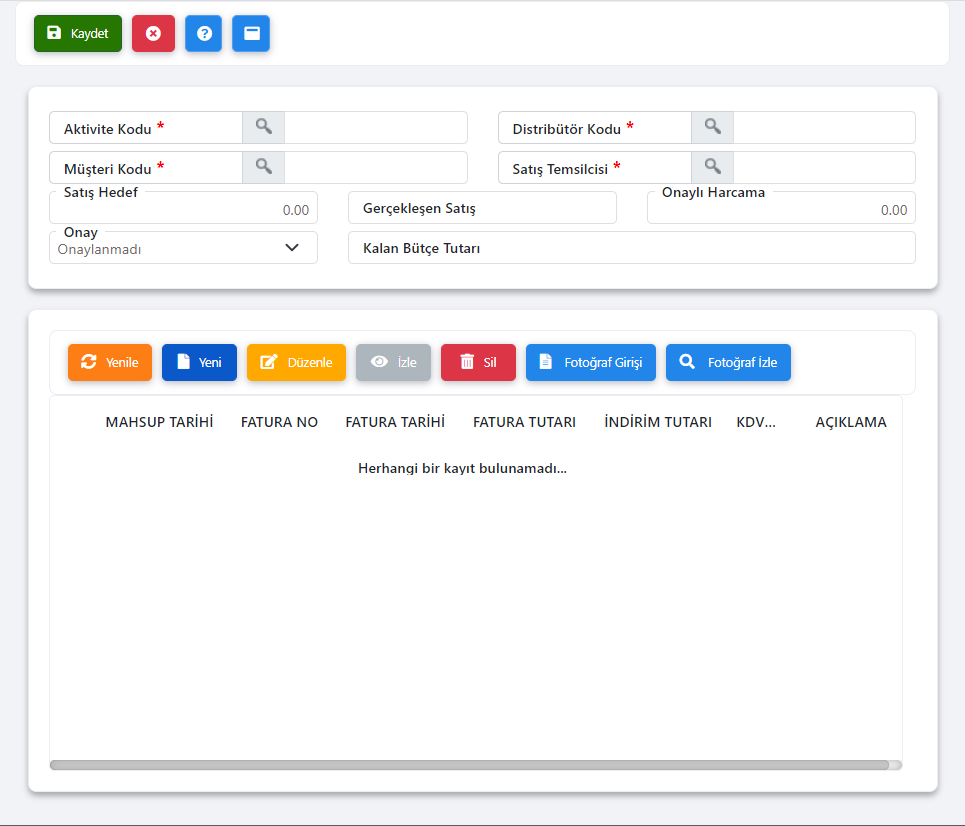Click the orange Düzenle edit button

pyautogui.click(x=296, y=362)
